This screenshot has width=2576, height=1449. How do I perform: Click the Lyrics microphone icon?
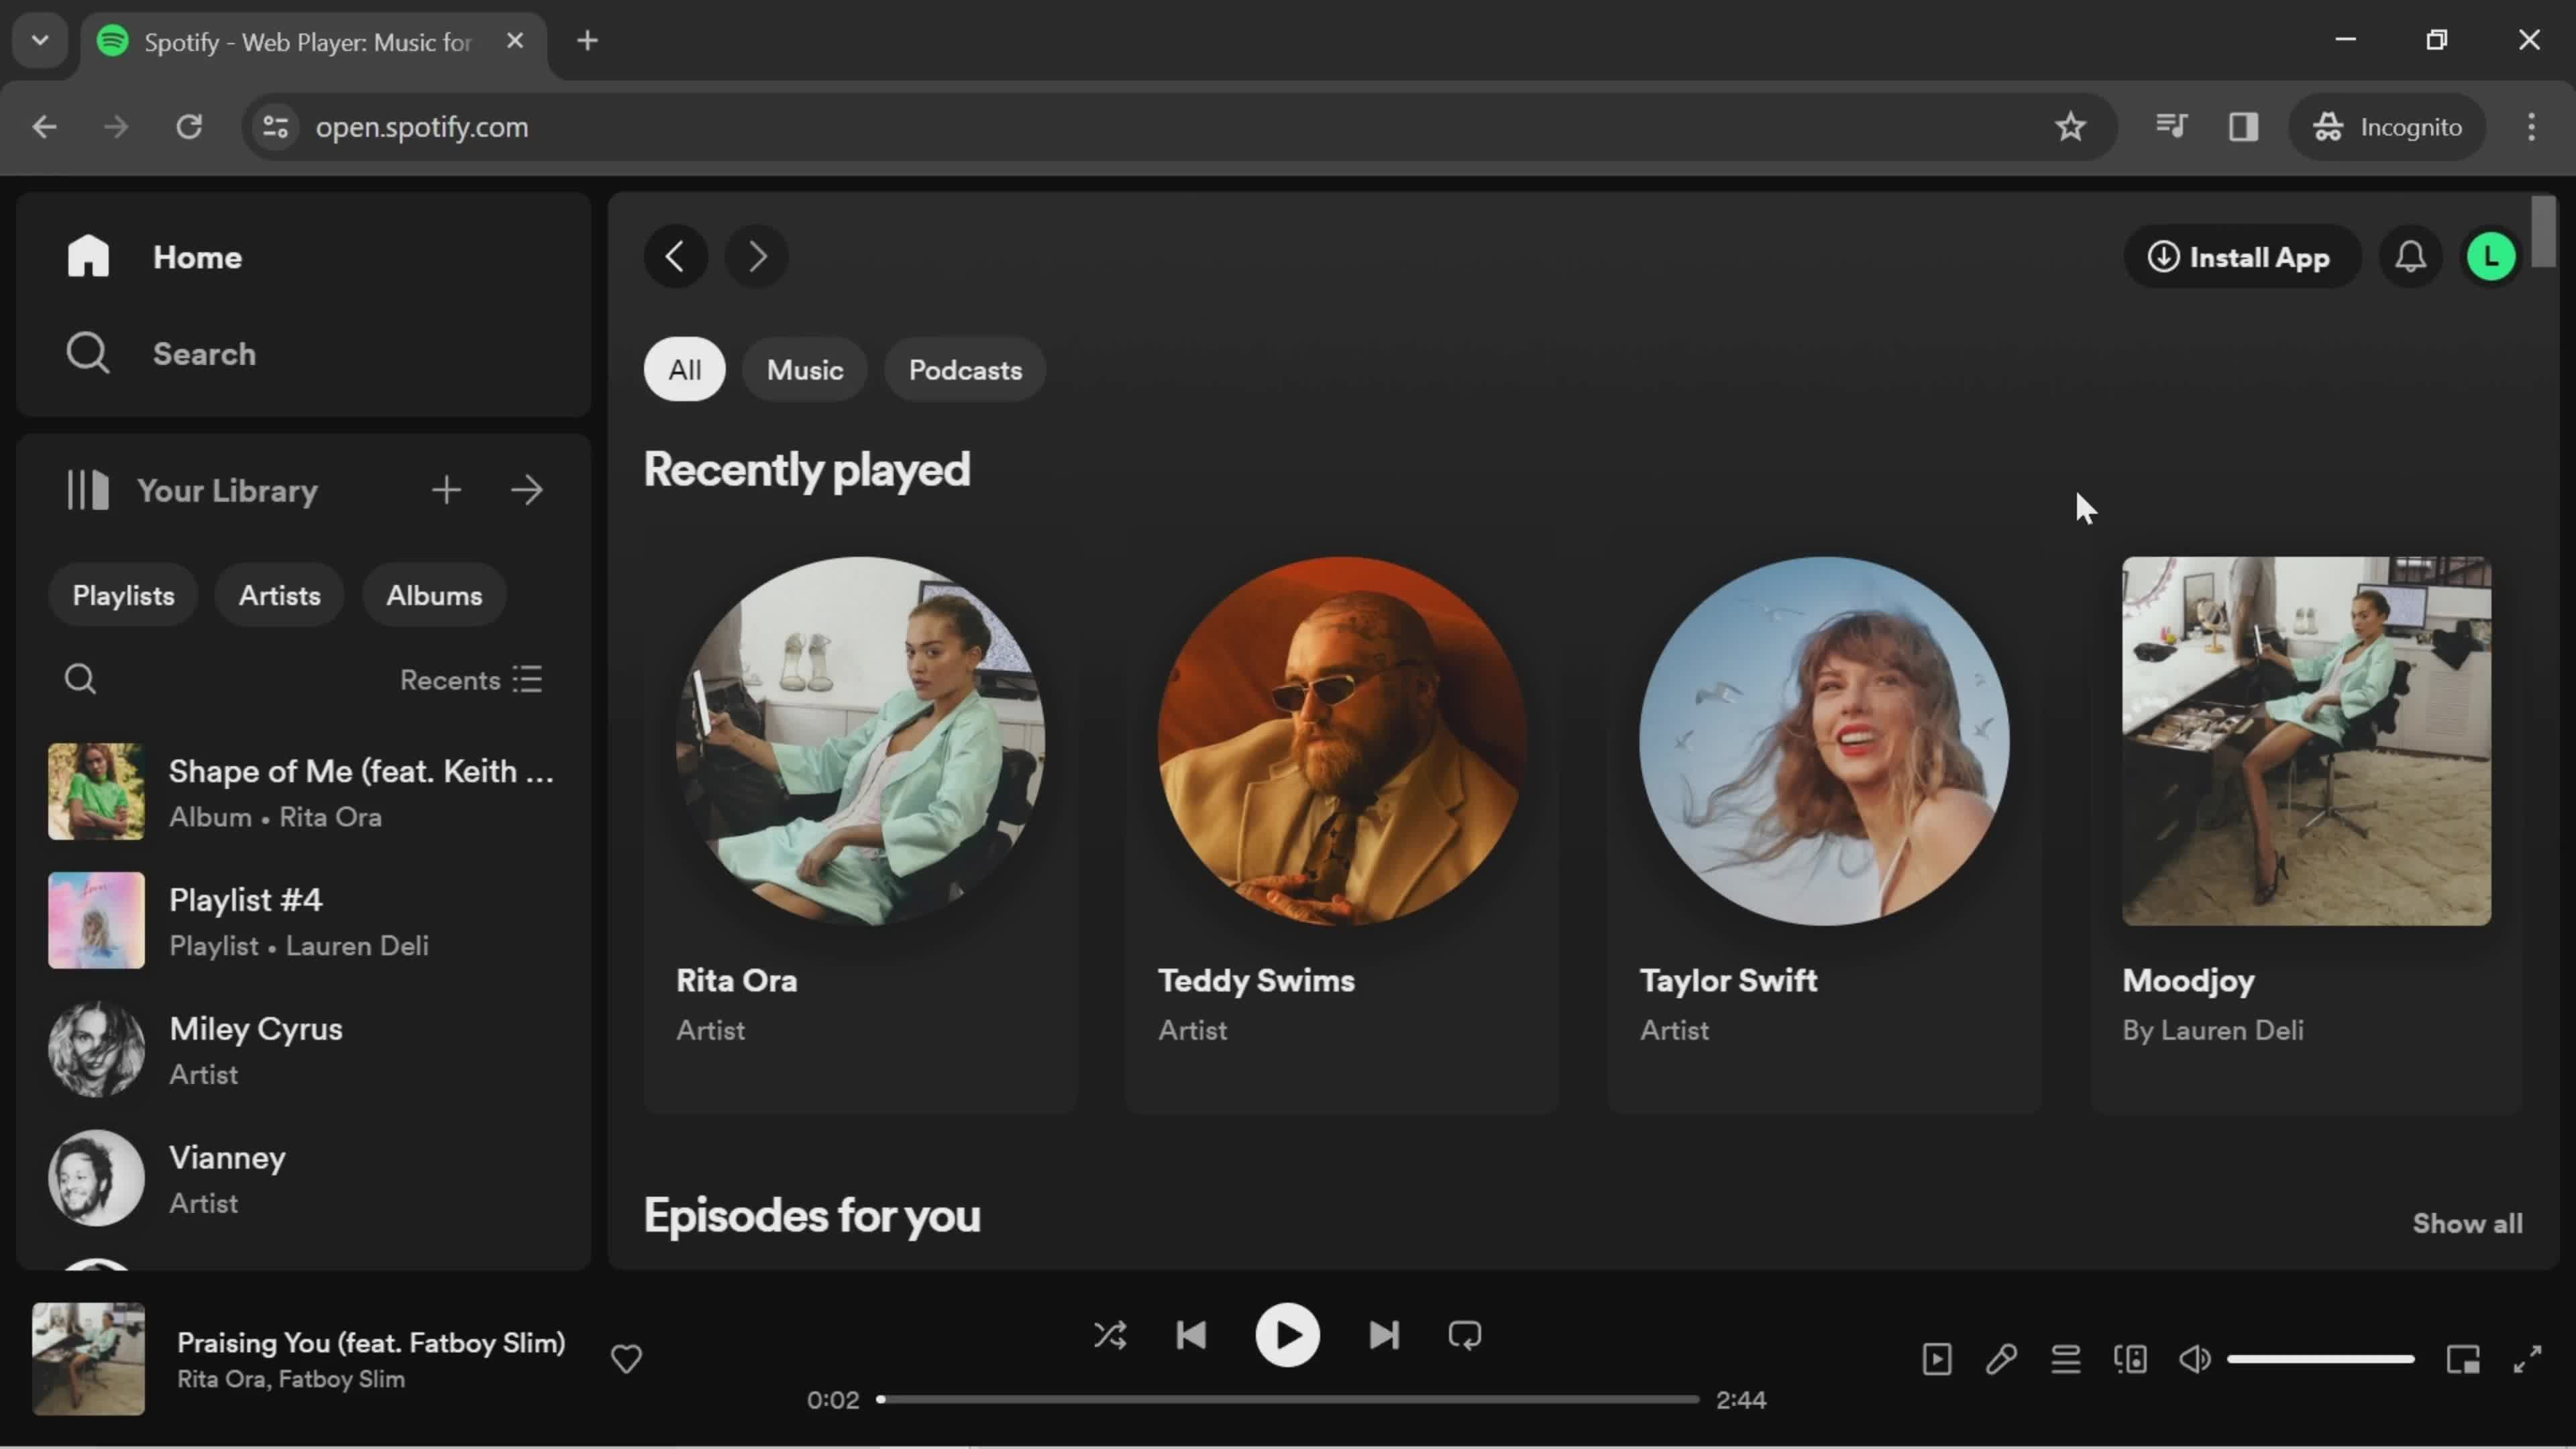pyautogui.click(x=2001, y=1359)
